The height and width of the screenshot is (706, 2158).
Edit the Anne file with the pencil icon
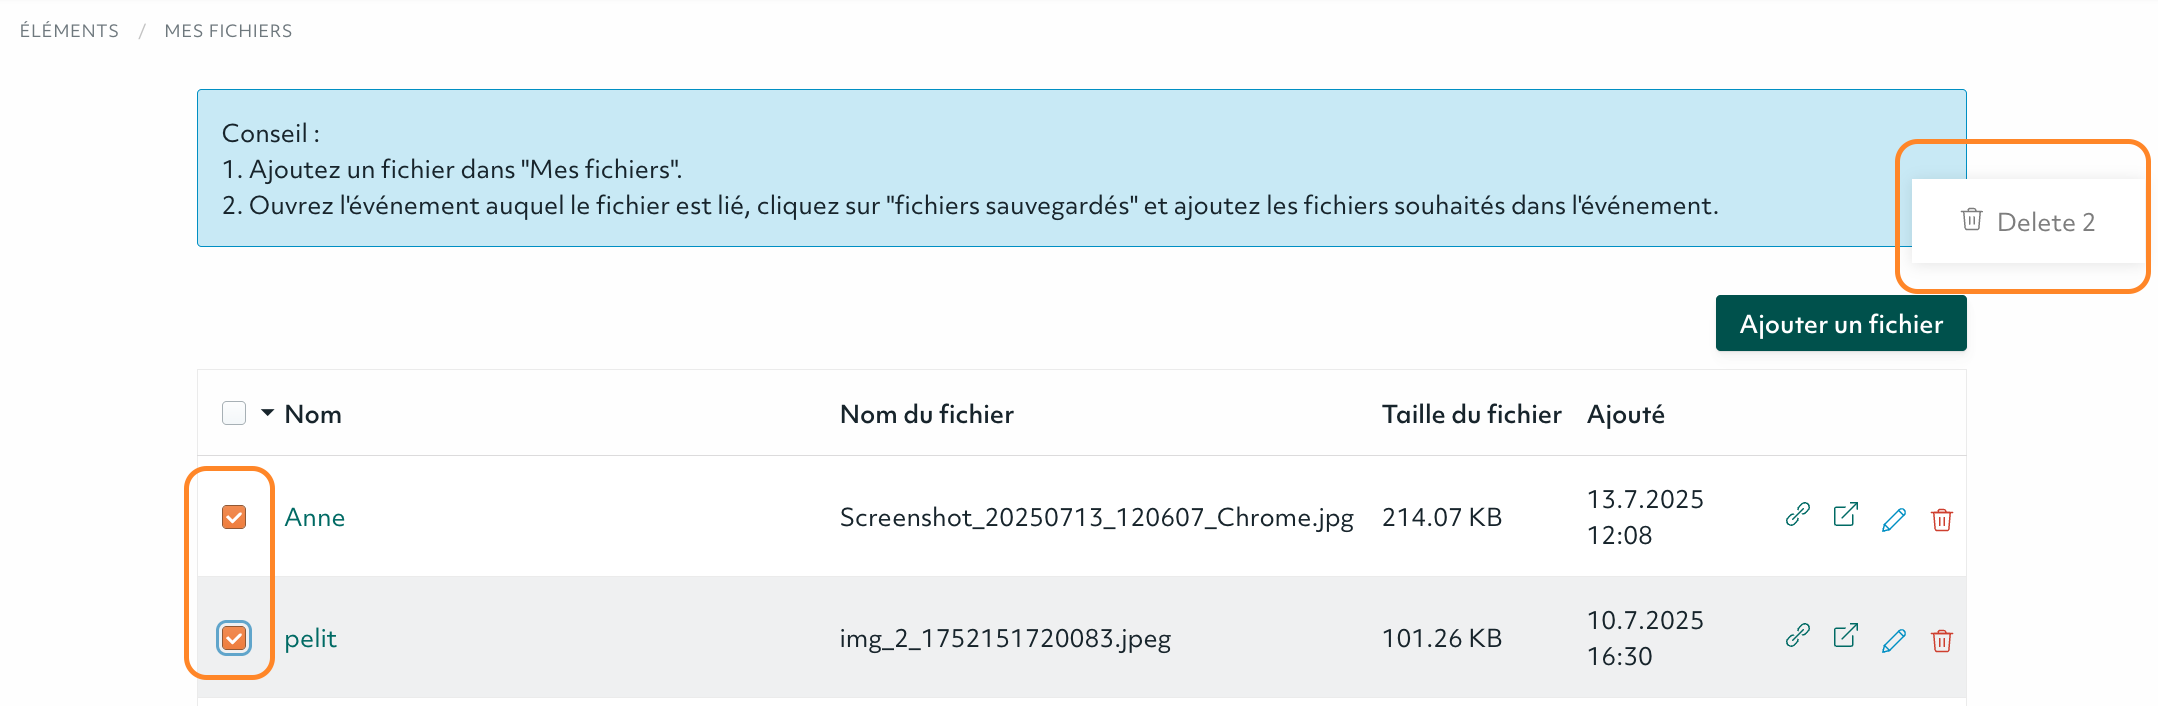click(x=1893, y=519)
